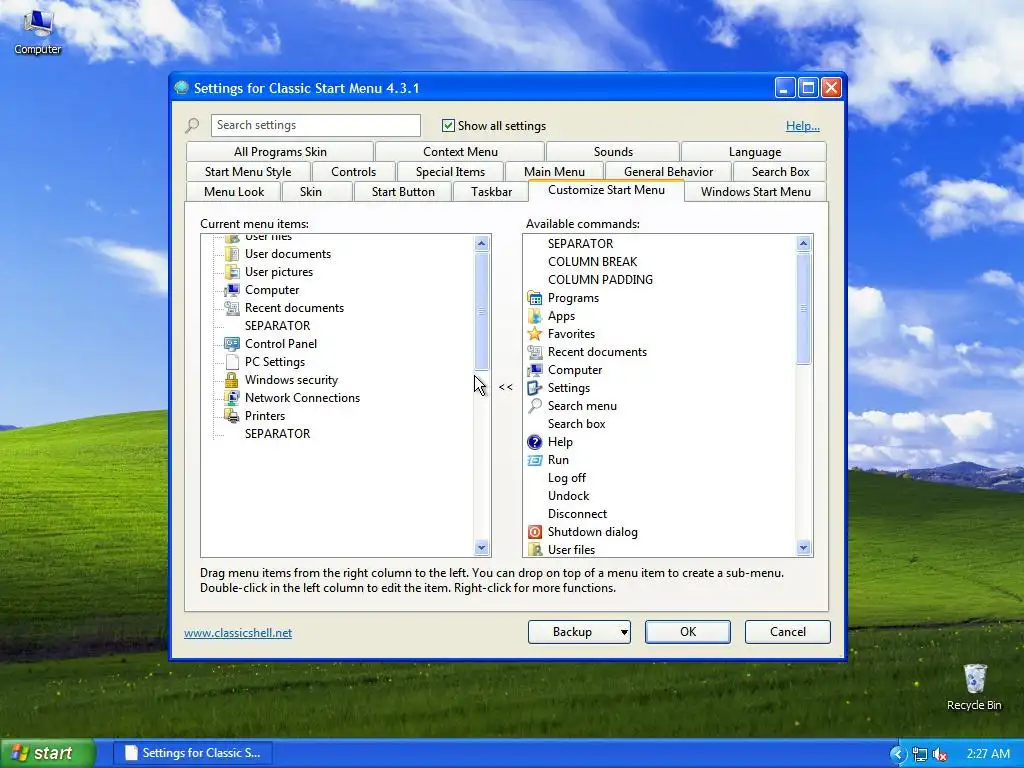The width and height of the screenshot is (1024, 768).
Task: Click the Settings icon in Available commands
Action: click(535, 388)
